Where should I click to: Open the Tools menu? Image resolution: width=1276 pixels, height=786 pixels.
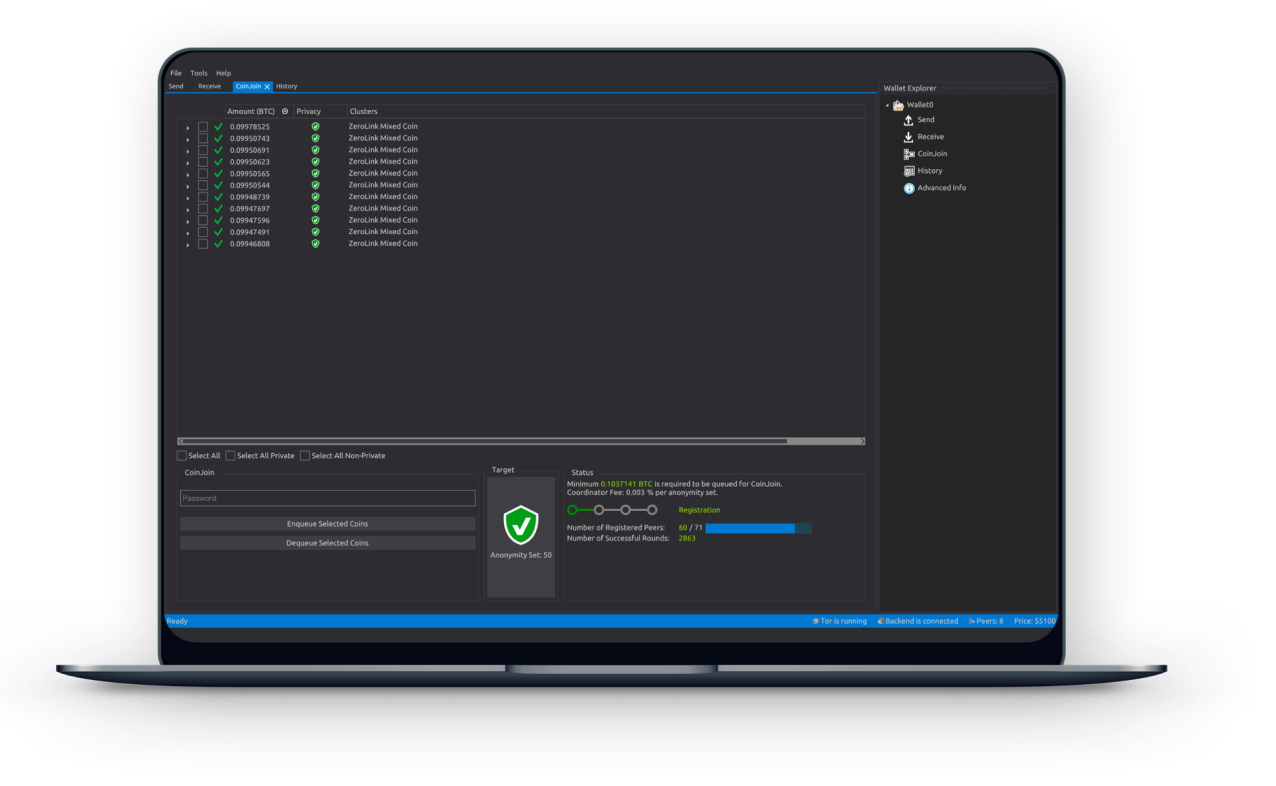tap(199, 73)
